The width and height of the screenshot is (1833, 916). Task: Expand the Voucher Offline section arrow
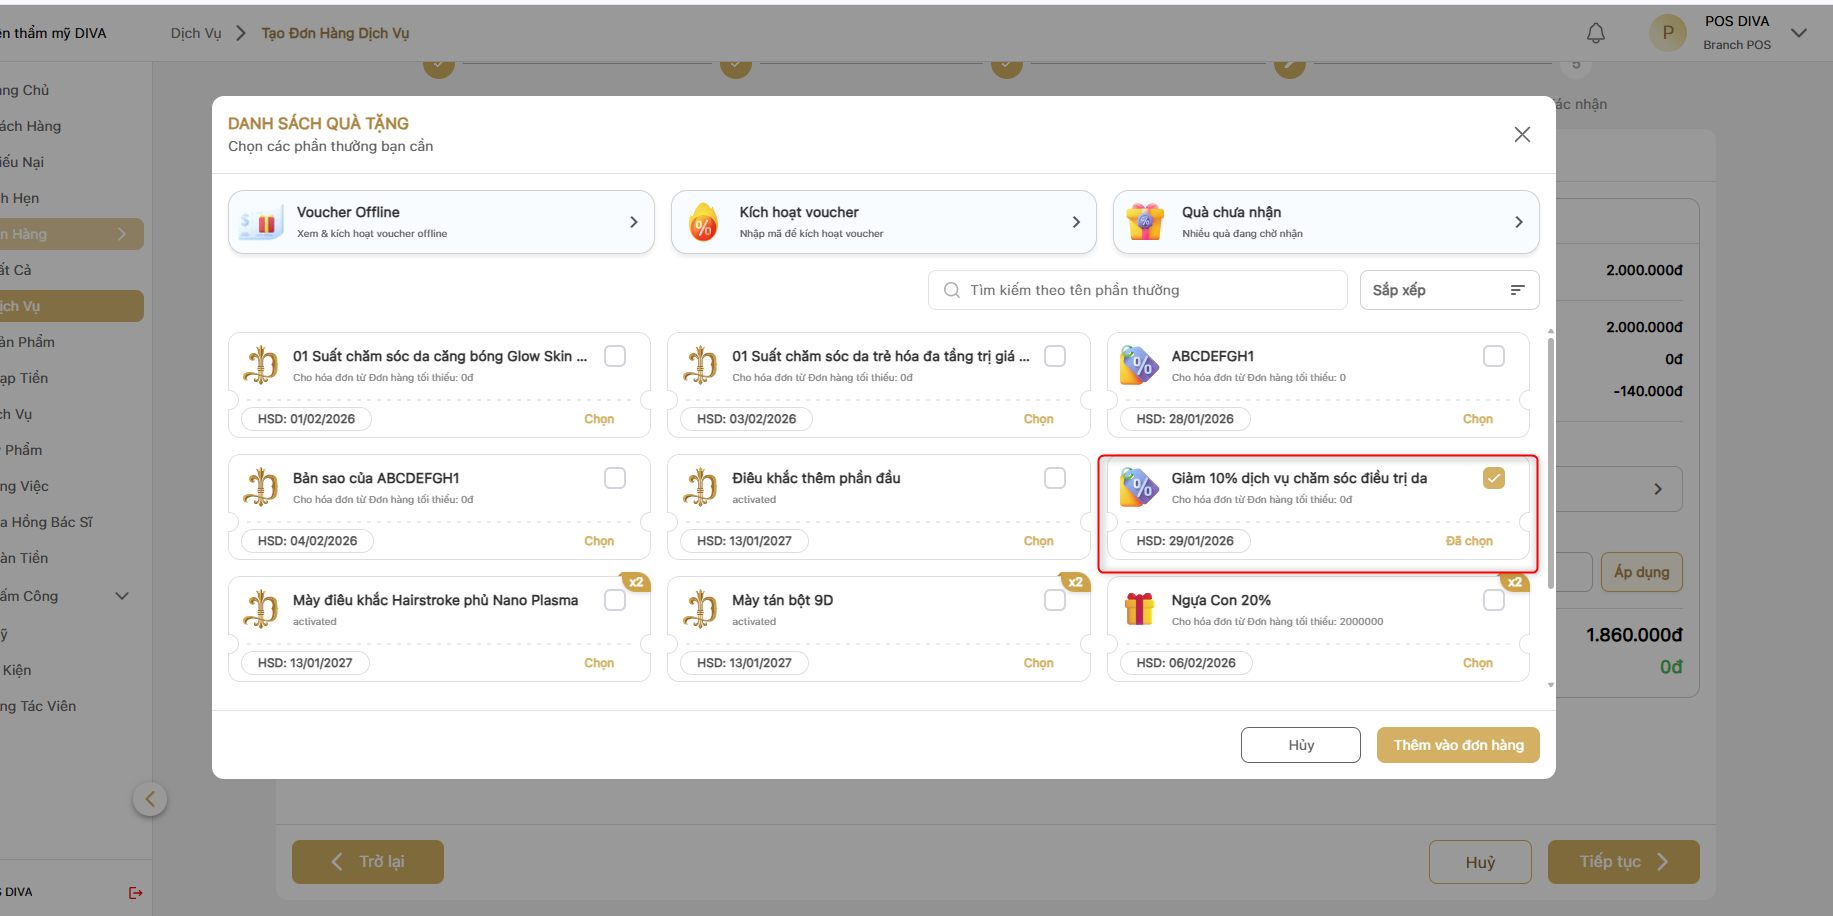pyautogui.click(x=633, y=222)
